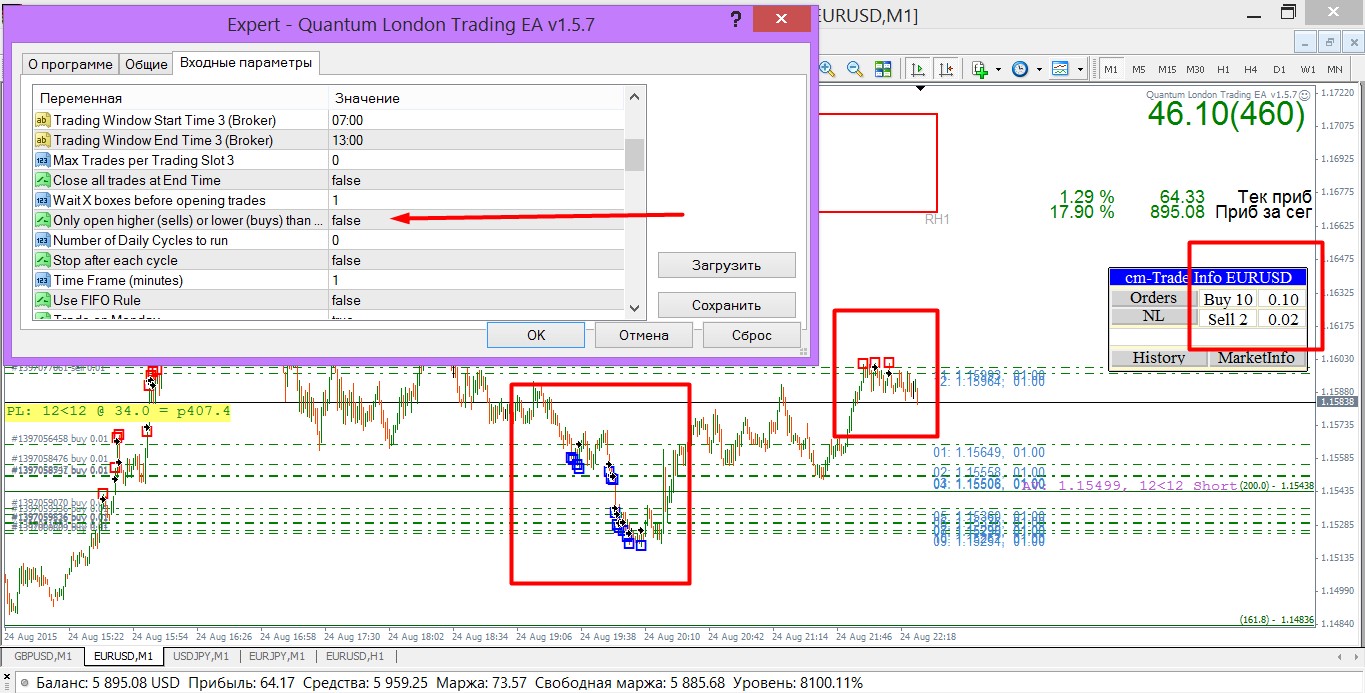Click the clock Periods icon
The height and width of the screenshot is (693, 1365).
click(1020, 69)
